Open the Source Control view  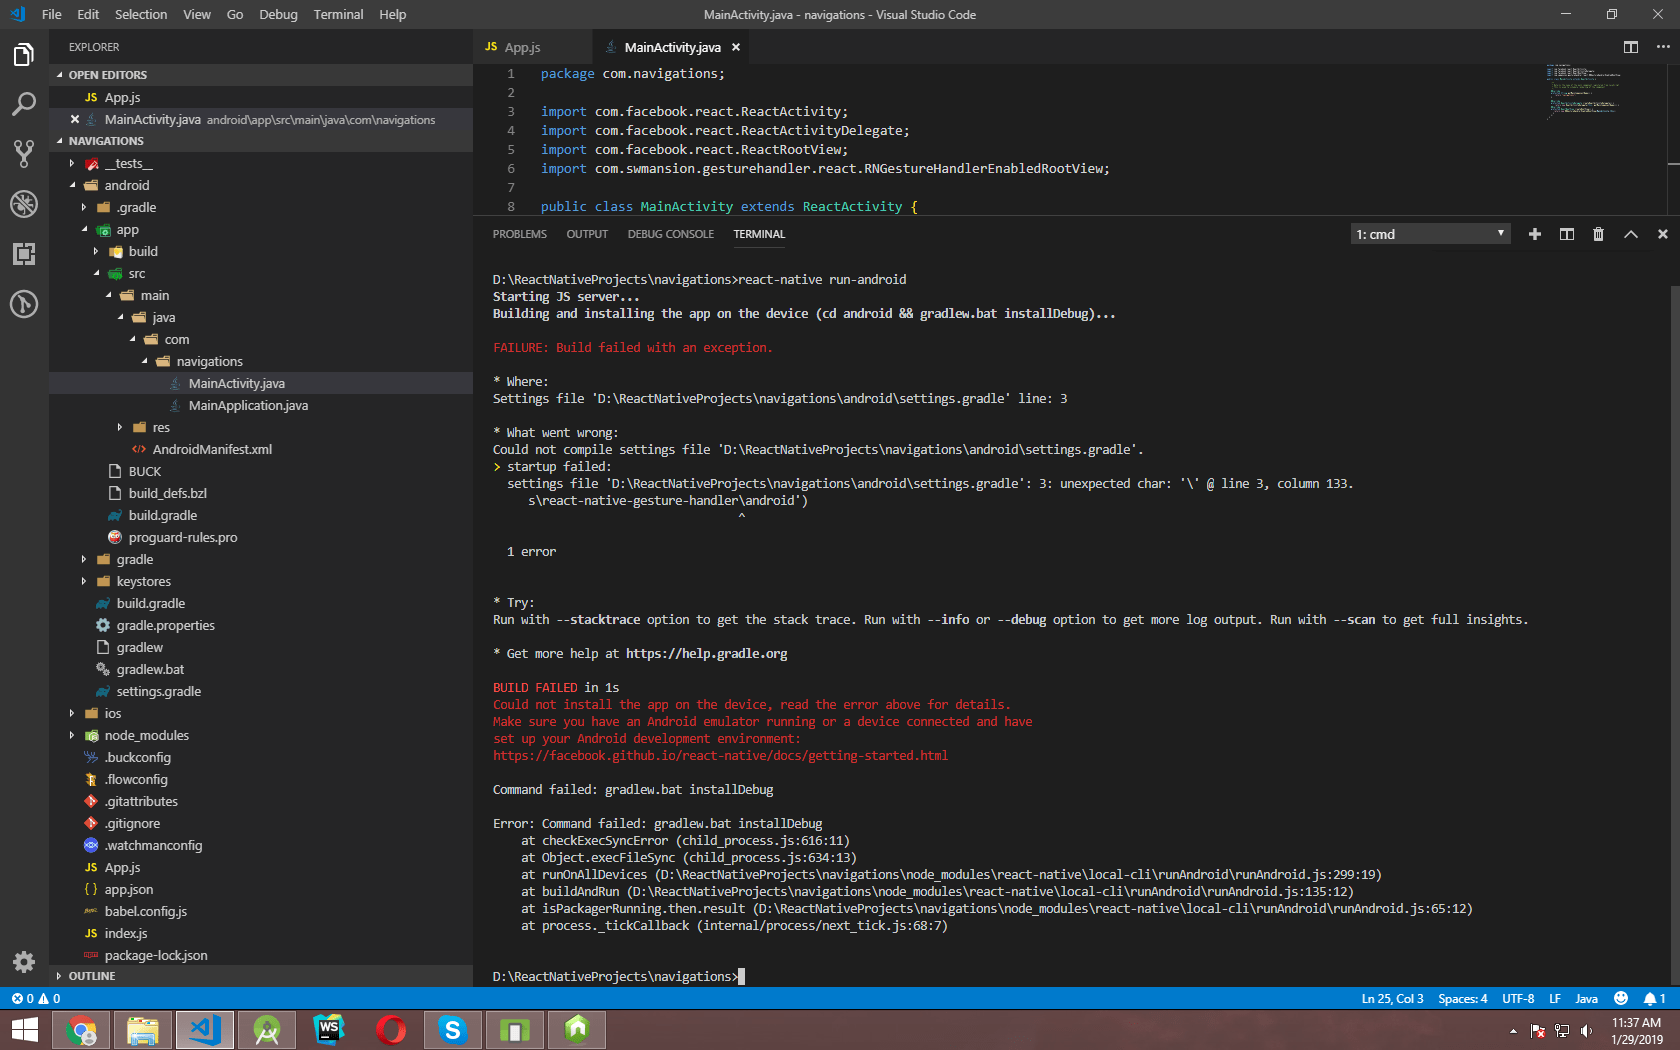(x=24, y=154)
